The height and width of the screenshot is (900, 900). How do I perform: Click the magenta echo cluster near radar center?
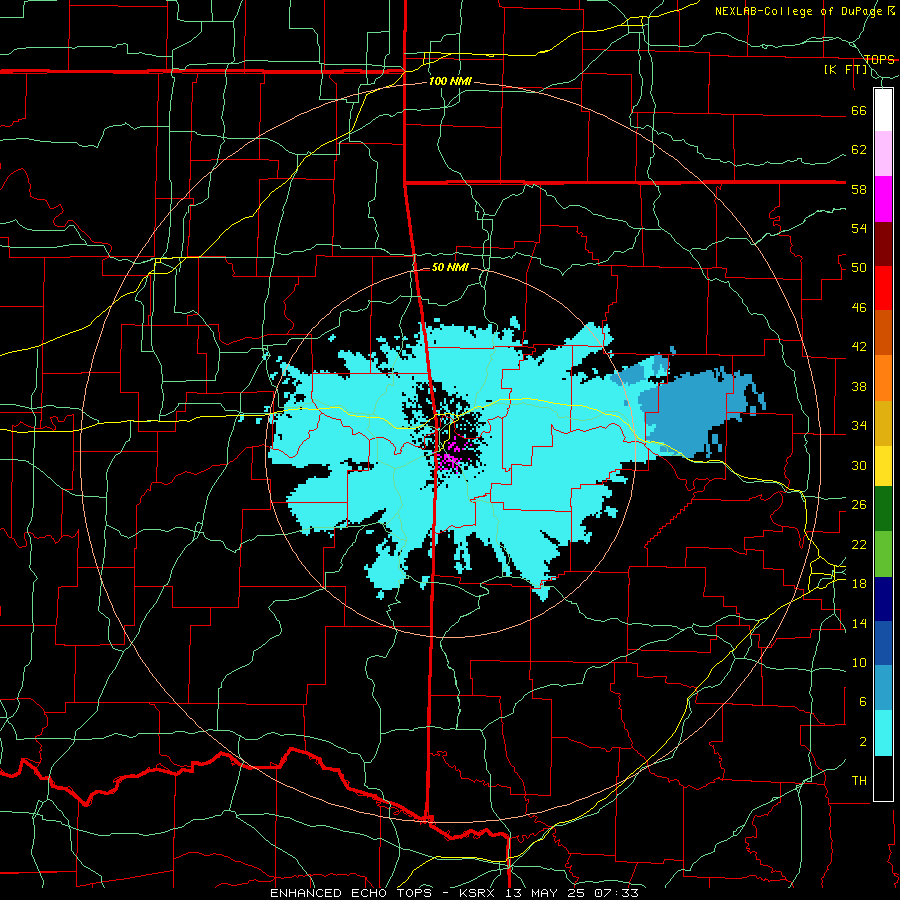coord(449,459)
